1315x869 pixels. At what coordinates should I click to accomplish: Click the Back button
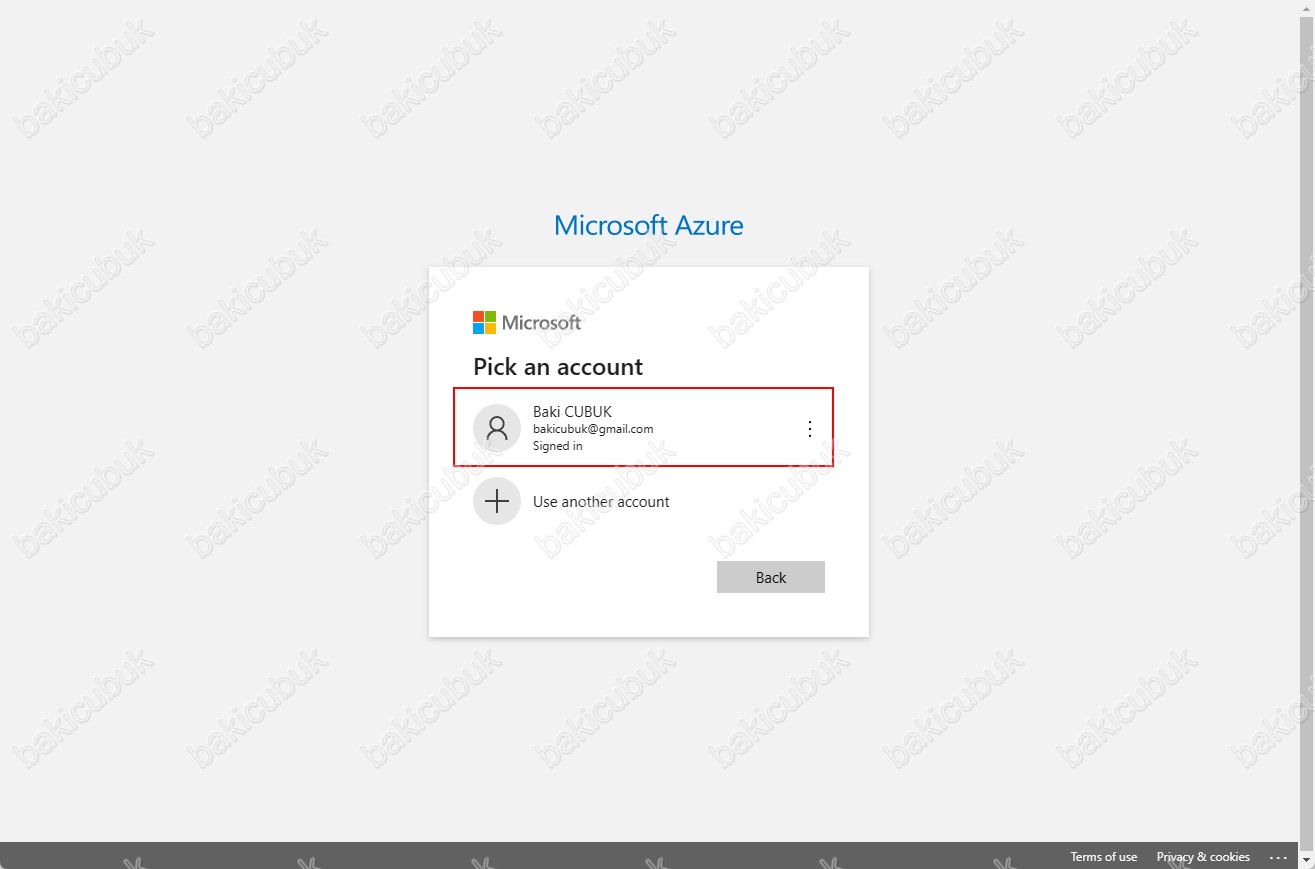click(771, 577)
